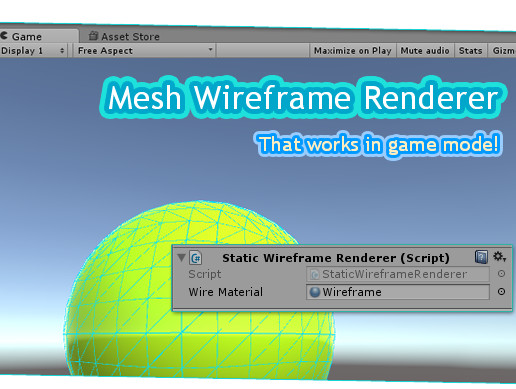Viewport: 516px width, 389px height.
Task: Open component help reference book icon
Action: point(481,257)
